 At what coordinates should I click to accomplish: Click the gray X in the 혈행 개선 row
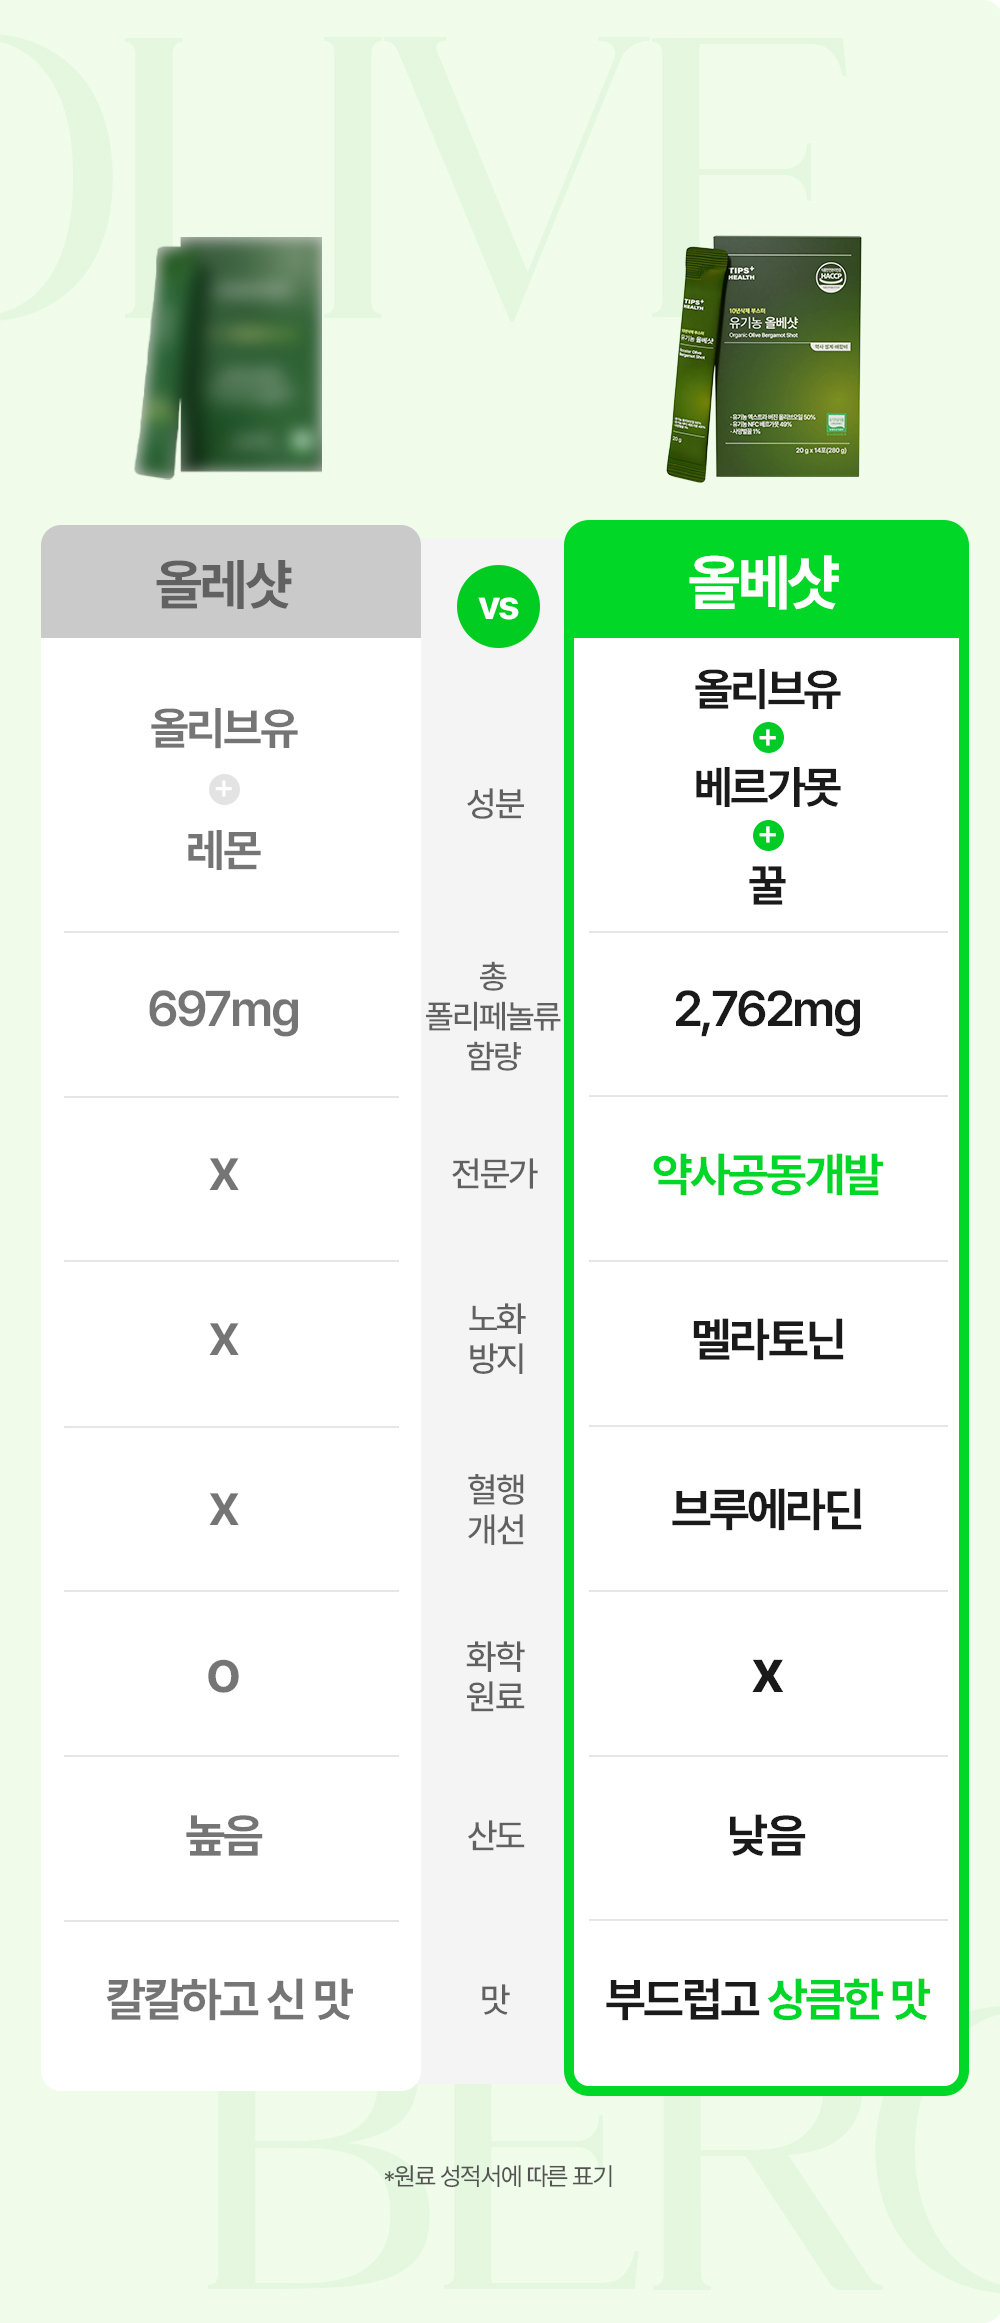click(x=224, y=1509)
